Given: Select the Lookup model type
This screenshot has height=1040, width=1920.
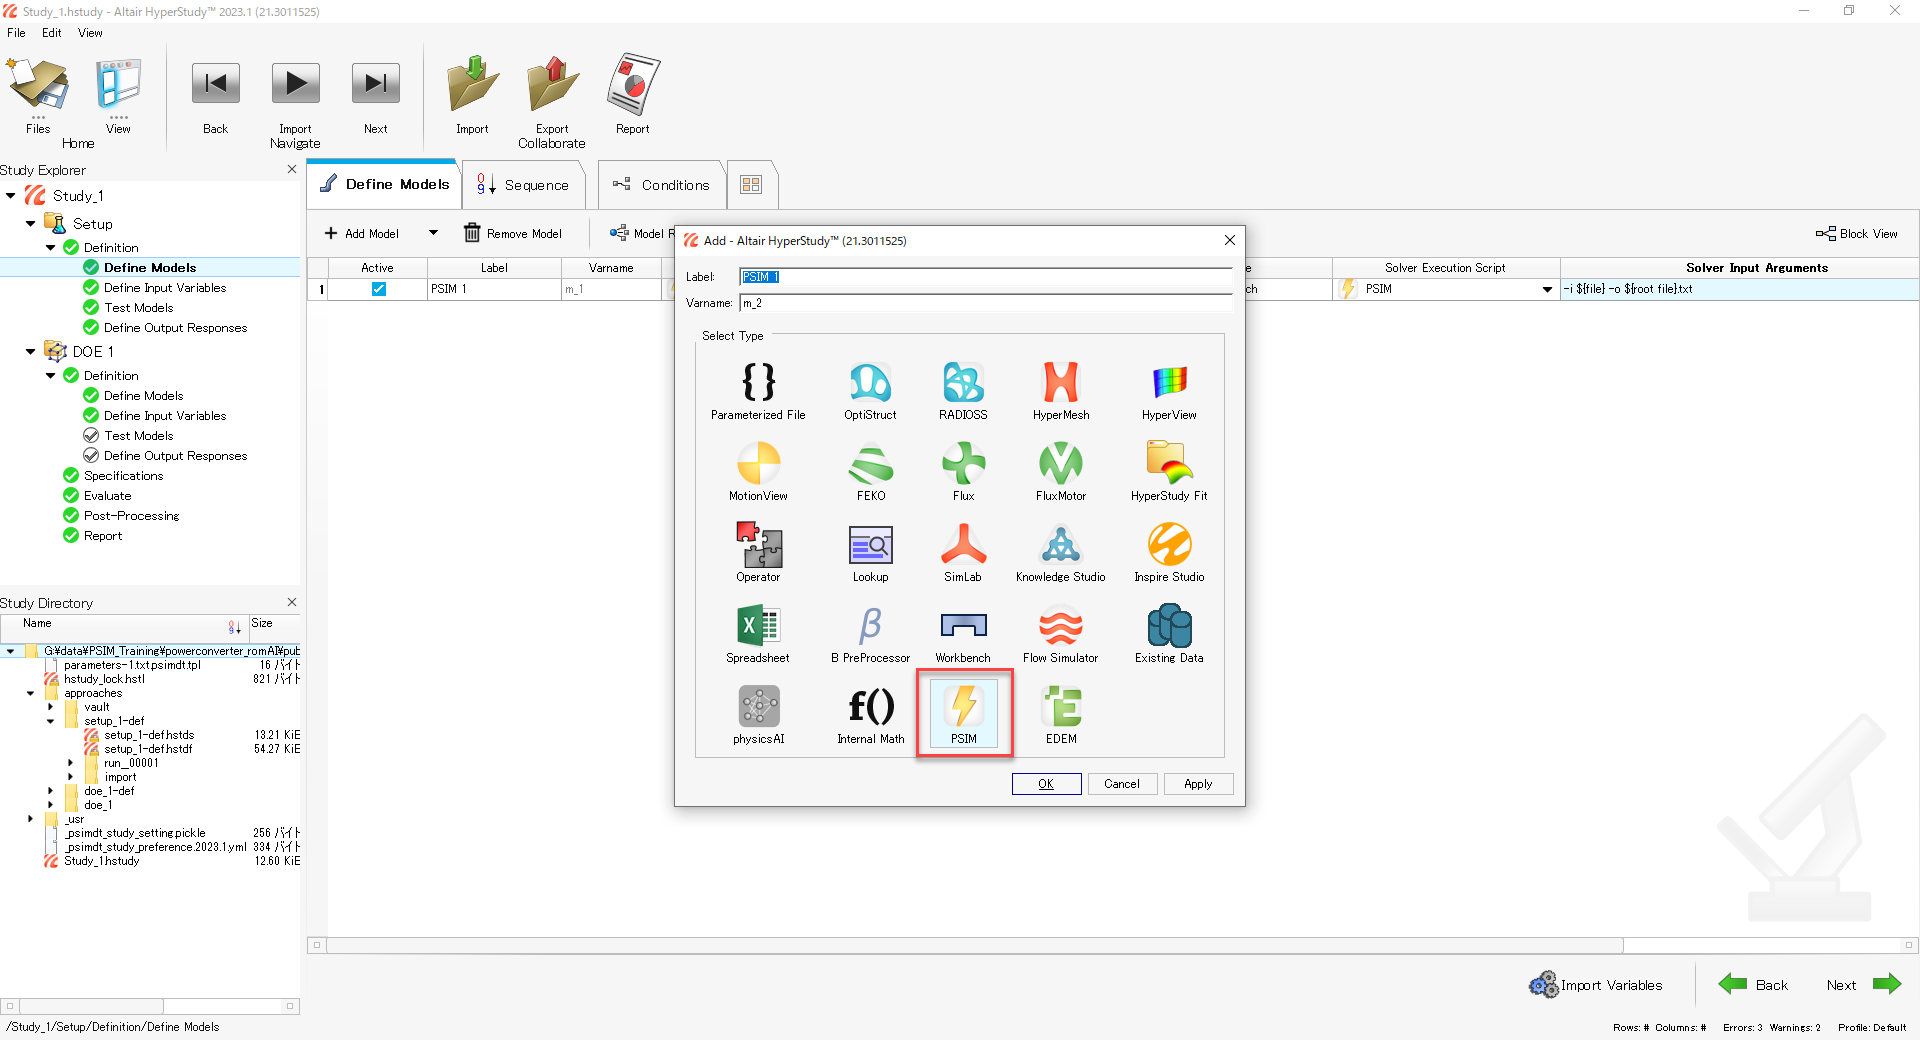Looking at the screenshot, I should click(x=870, y=553).
